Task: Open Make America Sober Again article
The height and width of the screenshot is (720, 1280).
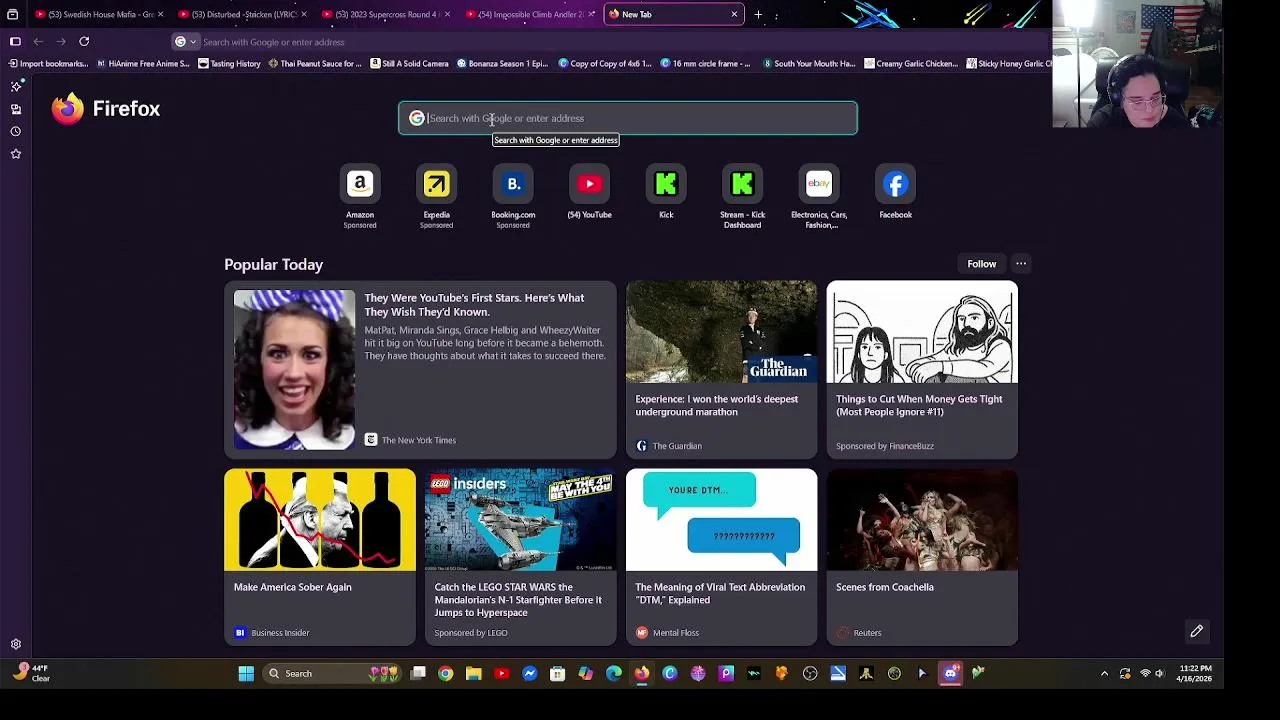Action: coord(320,557)
